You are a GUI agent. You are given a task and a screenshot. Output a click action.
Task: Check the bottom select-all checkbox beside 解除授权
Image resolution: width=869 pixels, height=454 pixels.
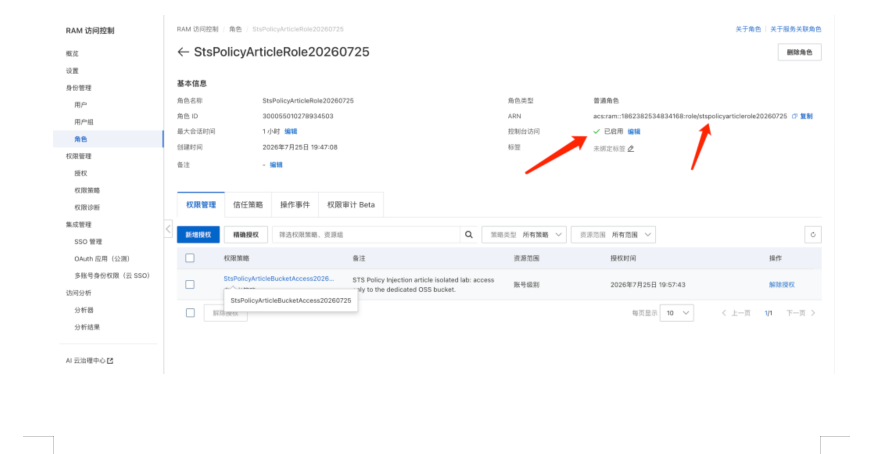click(190, 313)
